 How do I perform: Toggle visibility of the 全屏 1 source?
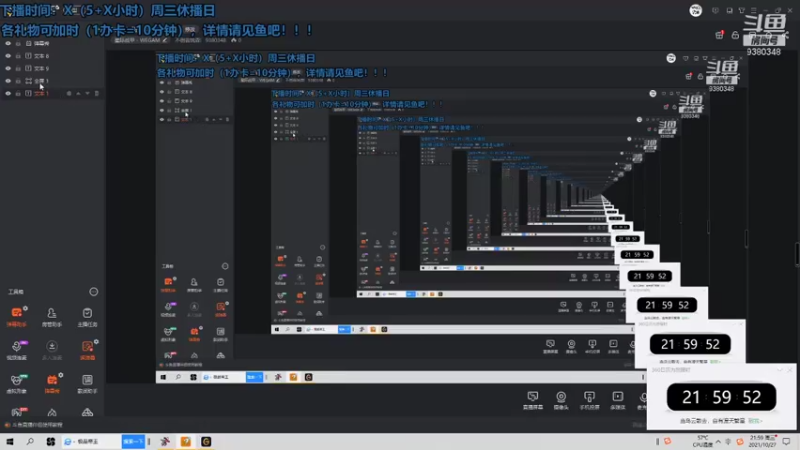tap(8, 81)
